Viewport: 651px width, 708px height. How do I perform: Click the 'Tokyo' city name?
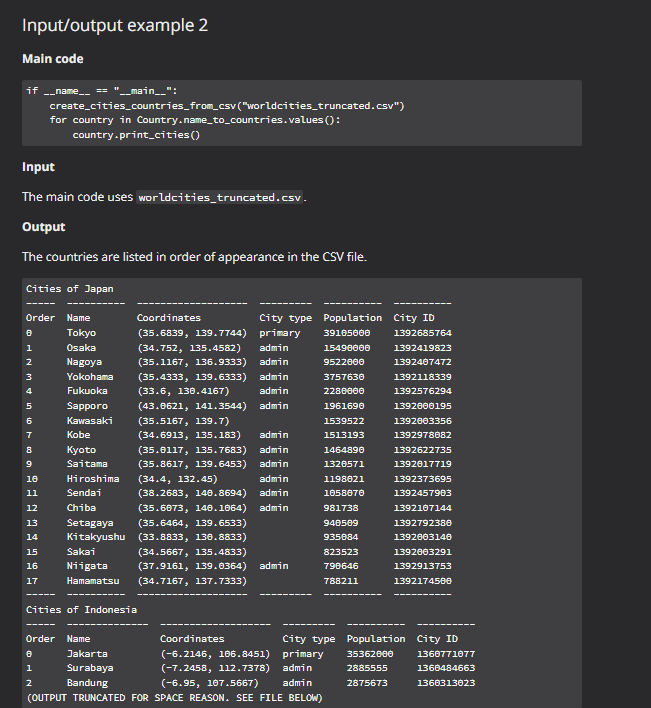click(81, 333)
